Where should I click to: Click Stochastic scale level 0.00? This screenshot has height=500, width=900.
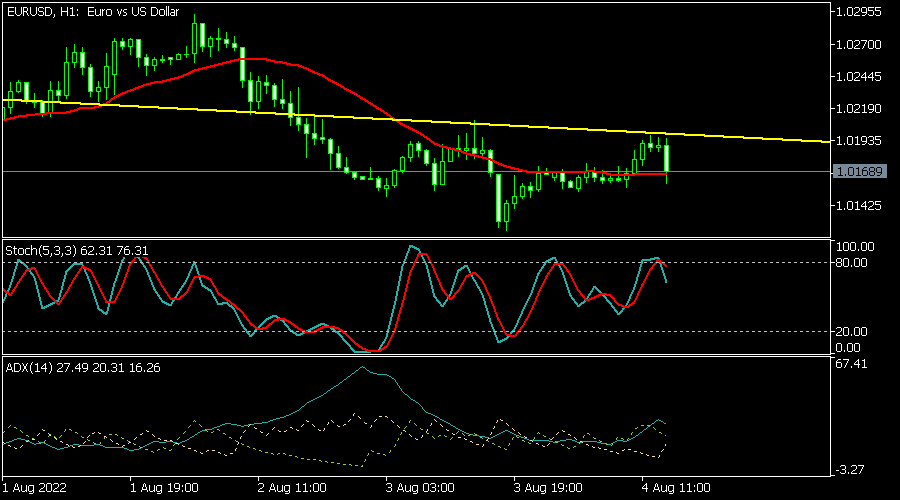pyautogui.click(x=848, y=348)
